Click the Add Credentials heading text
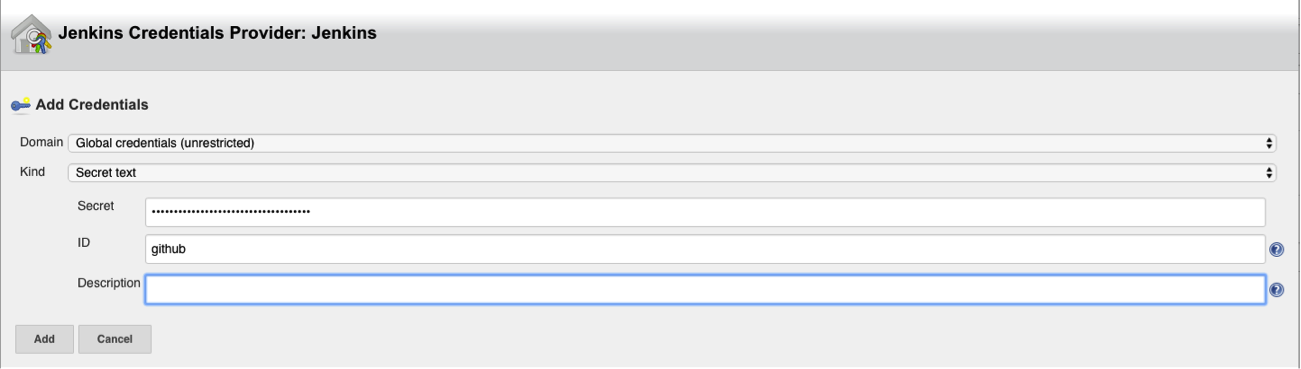The width and height of the screenshot is (1301, 369). (92, 104)
